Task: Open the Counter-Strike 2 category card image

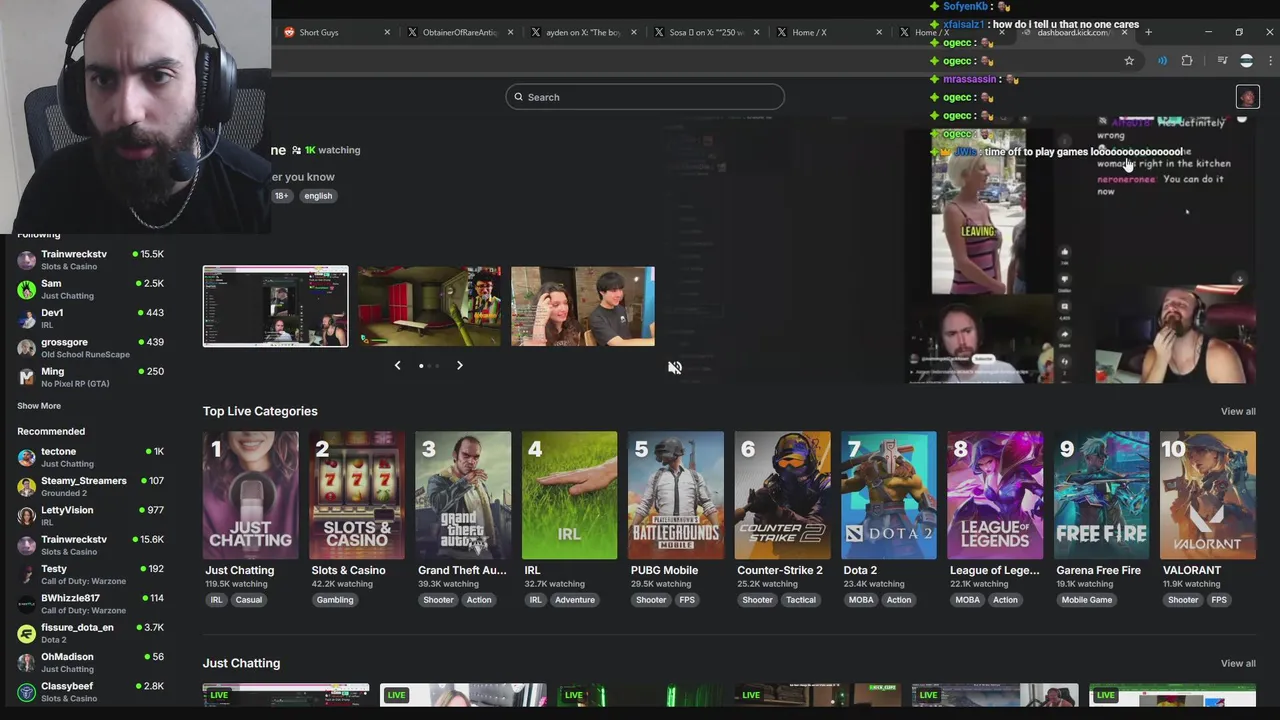Action: coord(782,495)
